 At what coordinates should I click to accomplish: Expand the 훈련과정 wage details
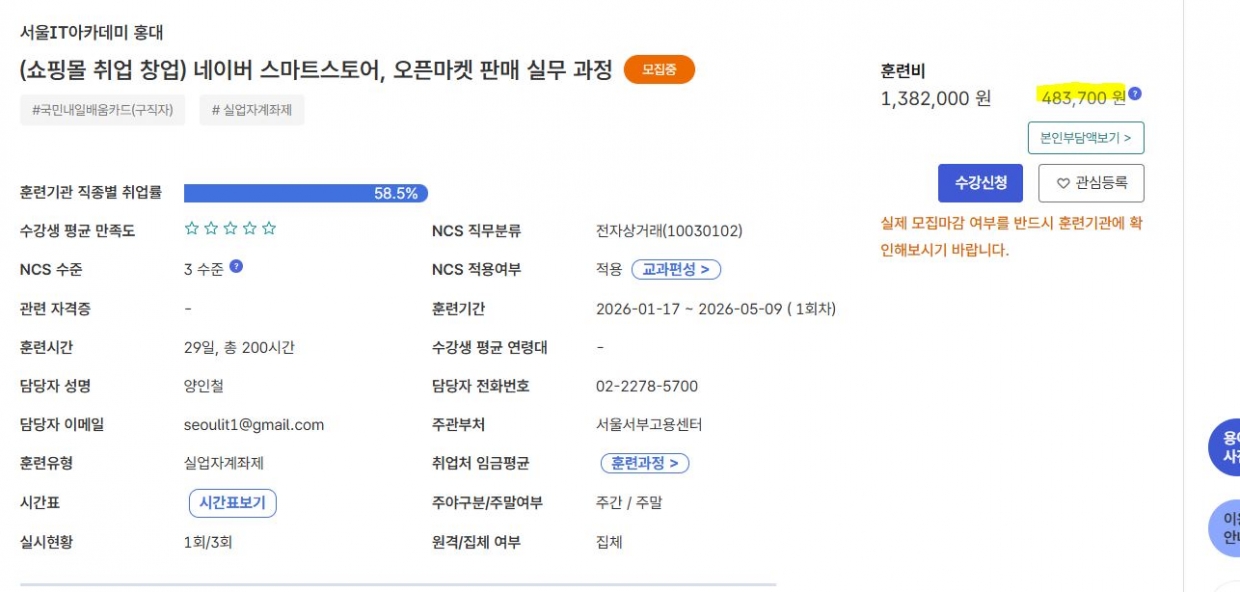pyautogui.click(x=645, y=463)
